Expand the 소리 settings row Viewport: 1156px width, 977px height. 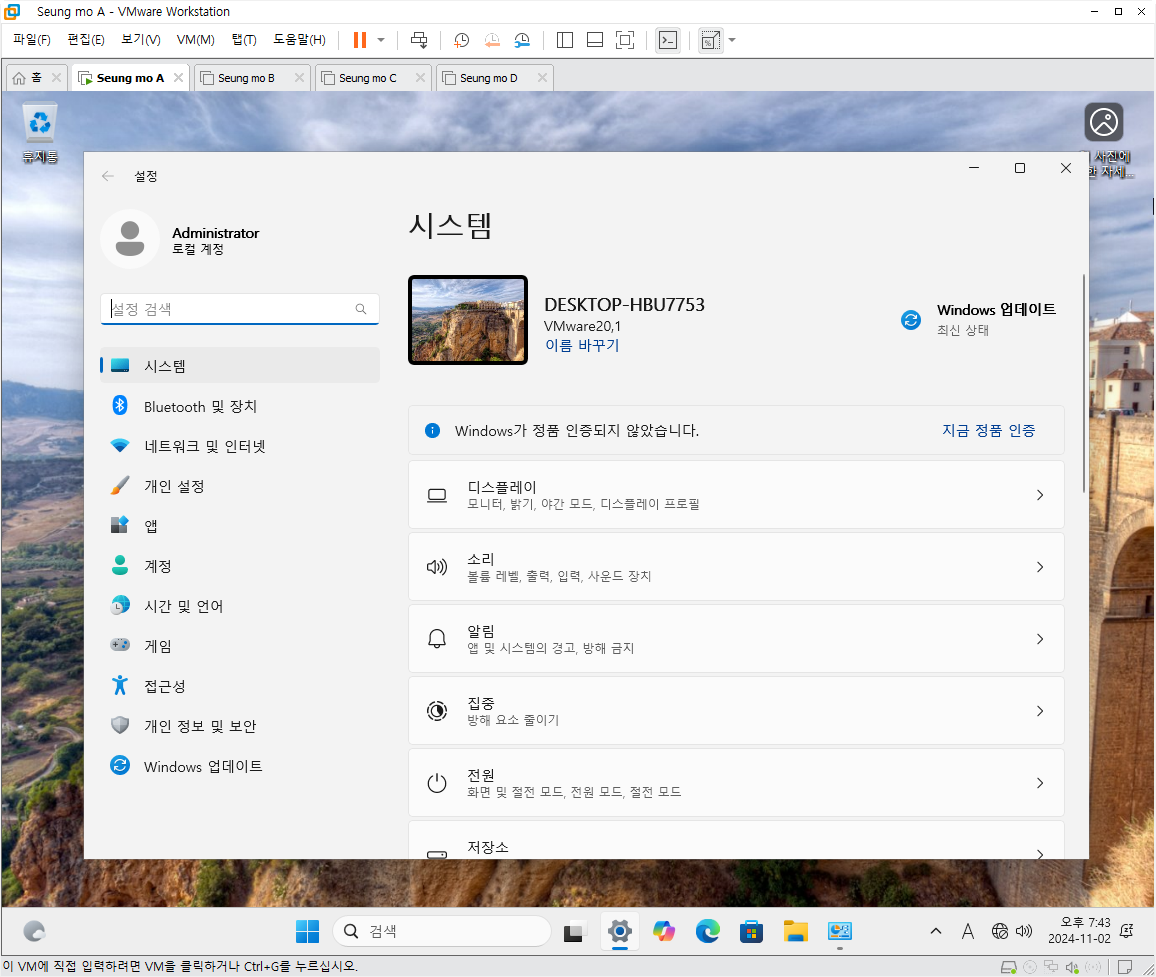tap(736, 567)
